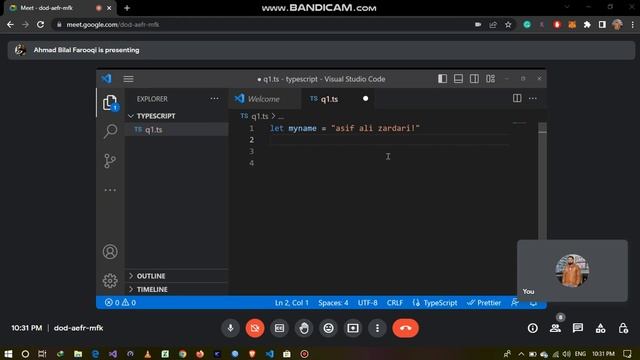Click your self-view thumbnail
Viewport: 640px width, 360px height.
click(x=572, y=271)
